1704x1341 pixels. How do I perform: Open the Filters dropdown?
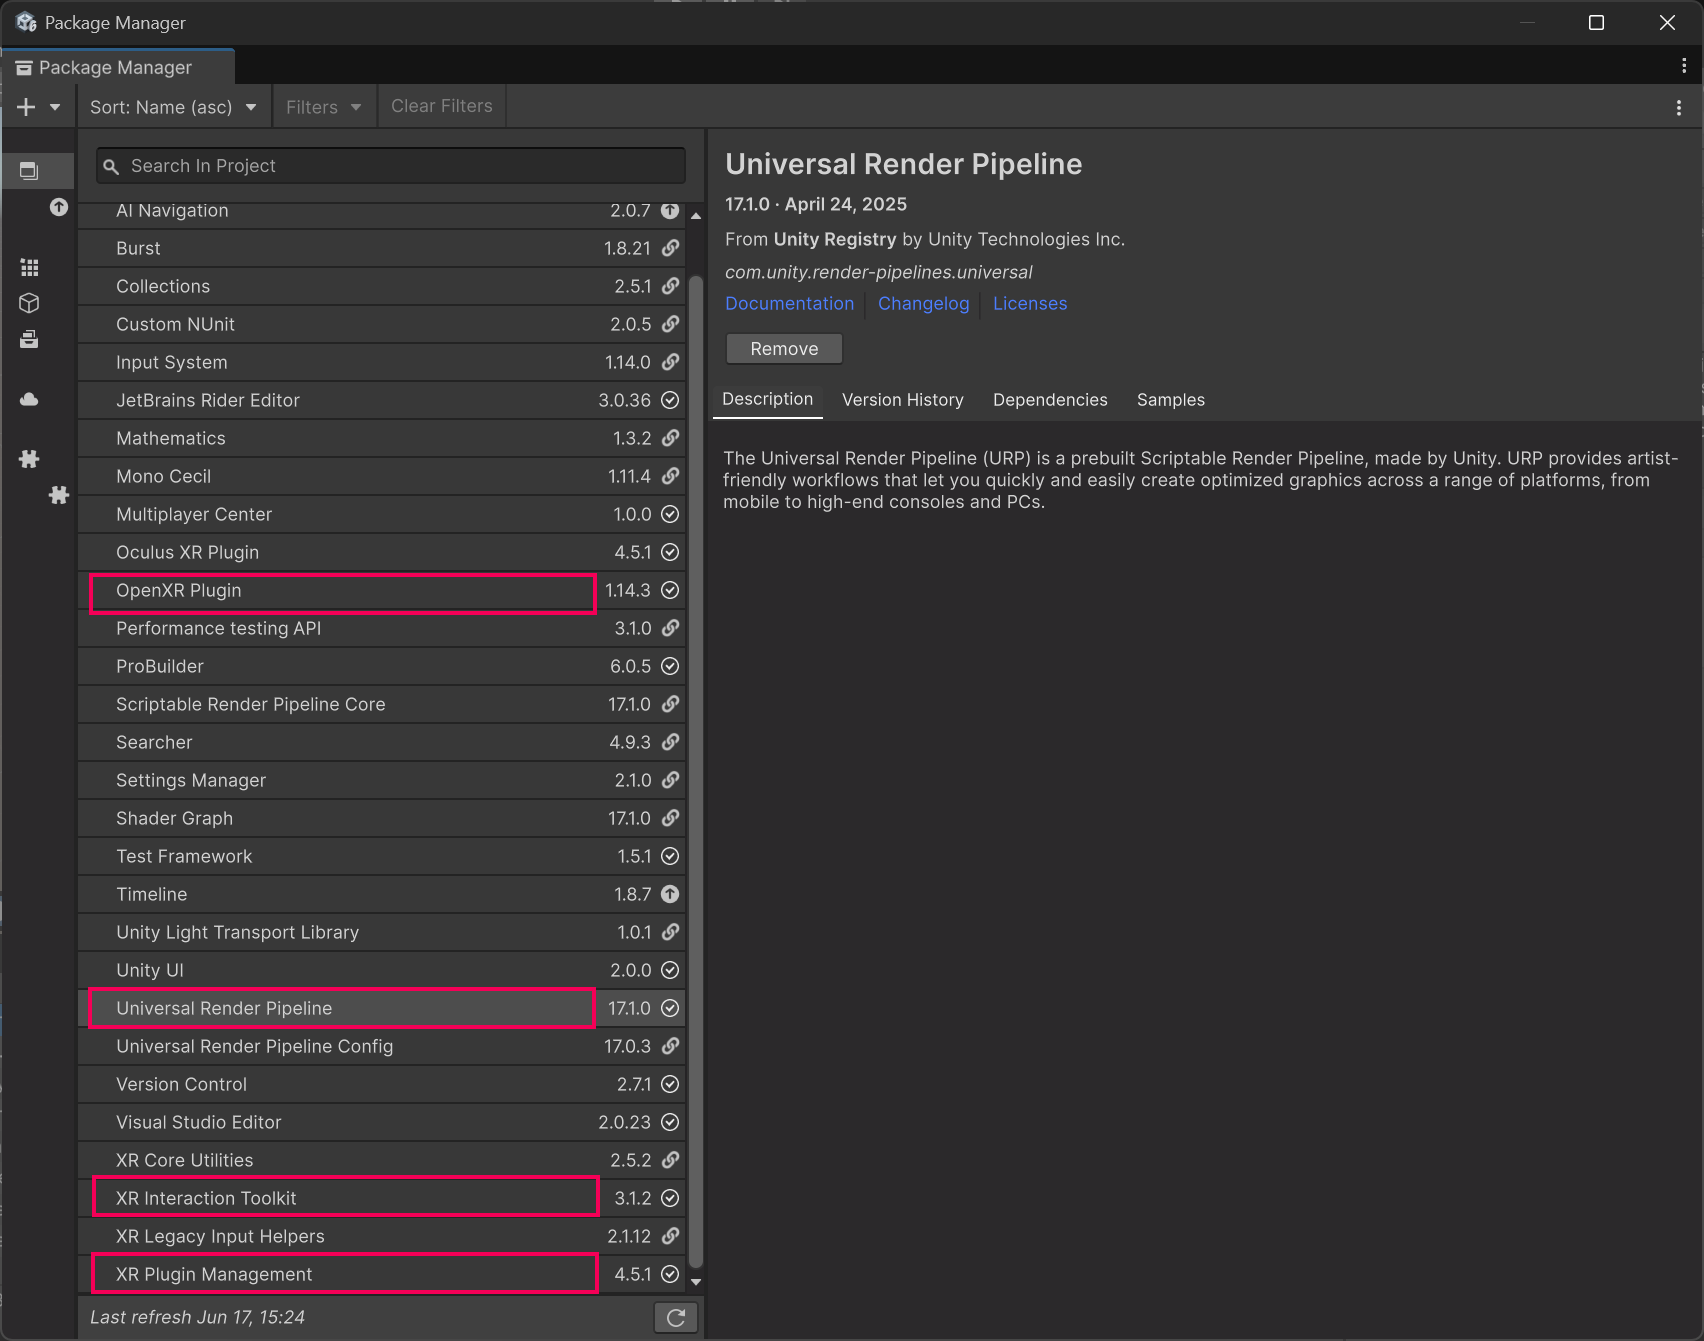click(x=323, y=107)
